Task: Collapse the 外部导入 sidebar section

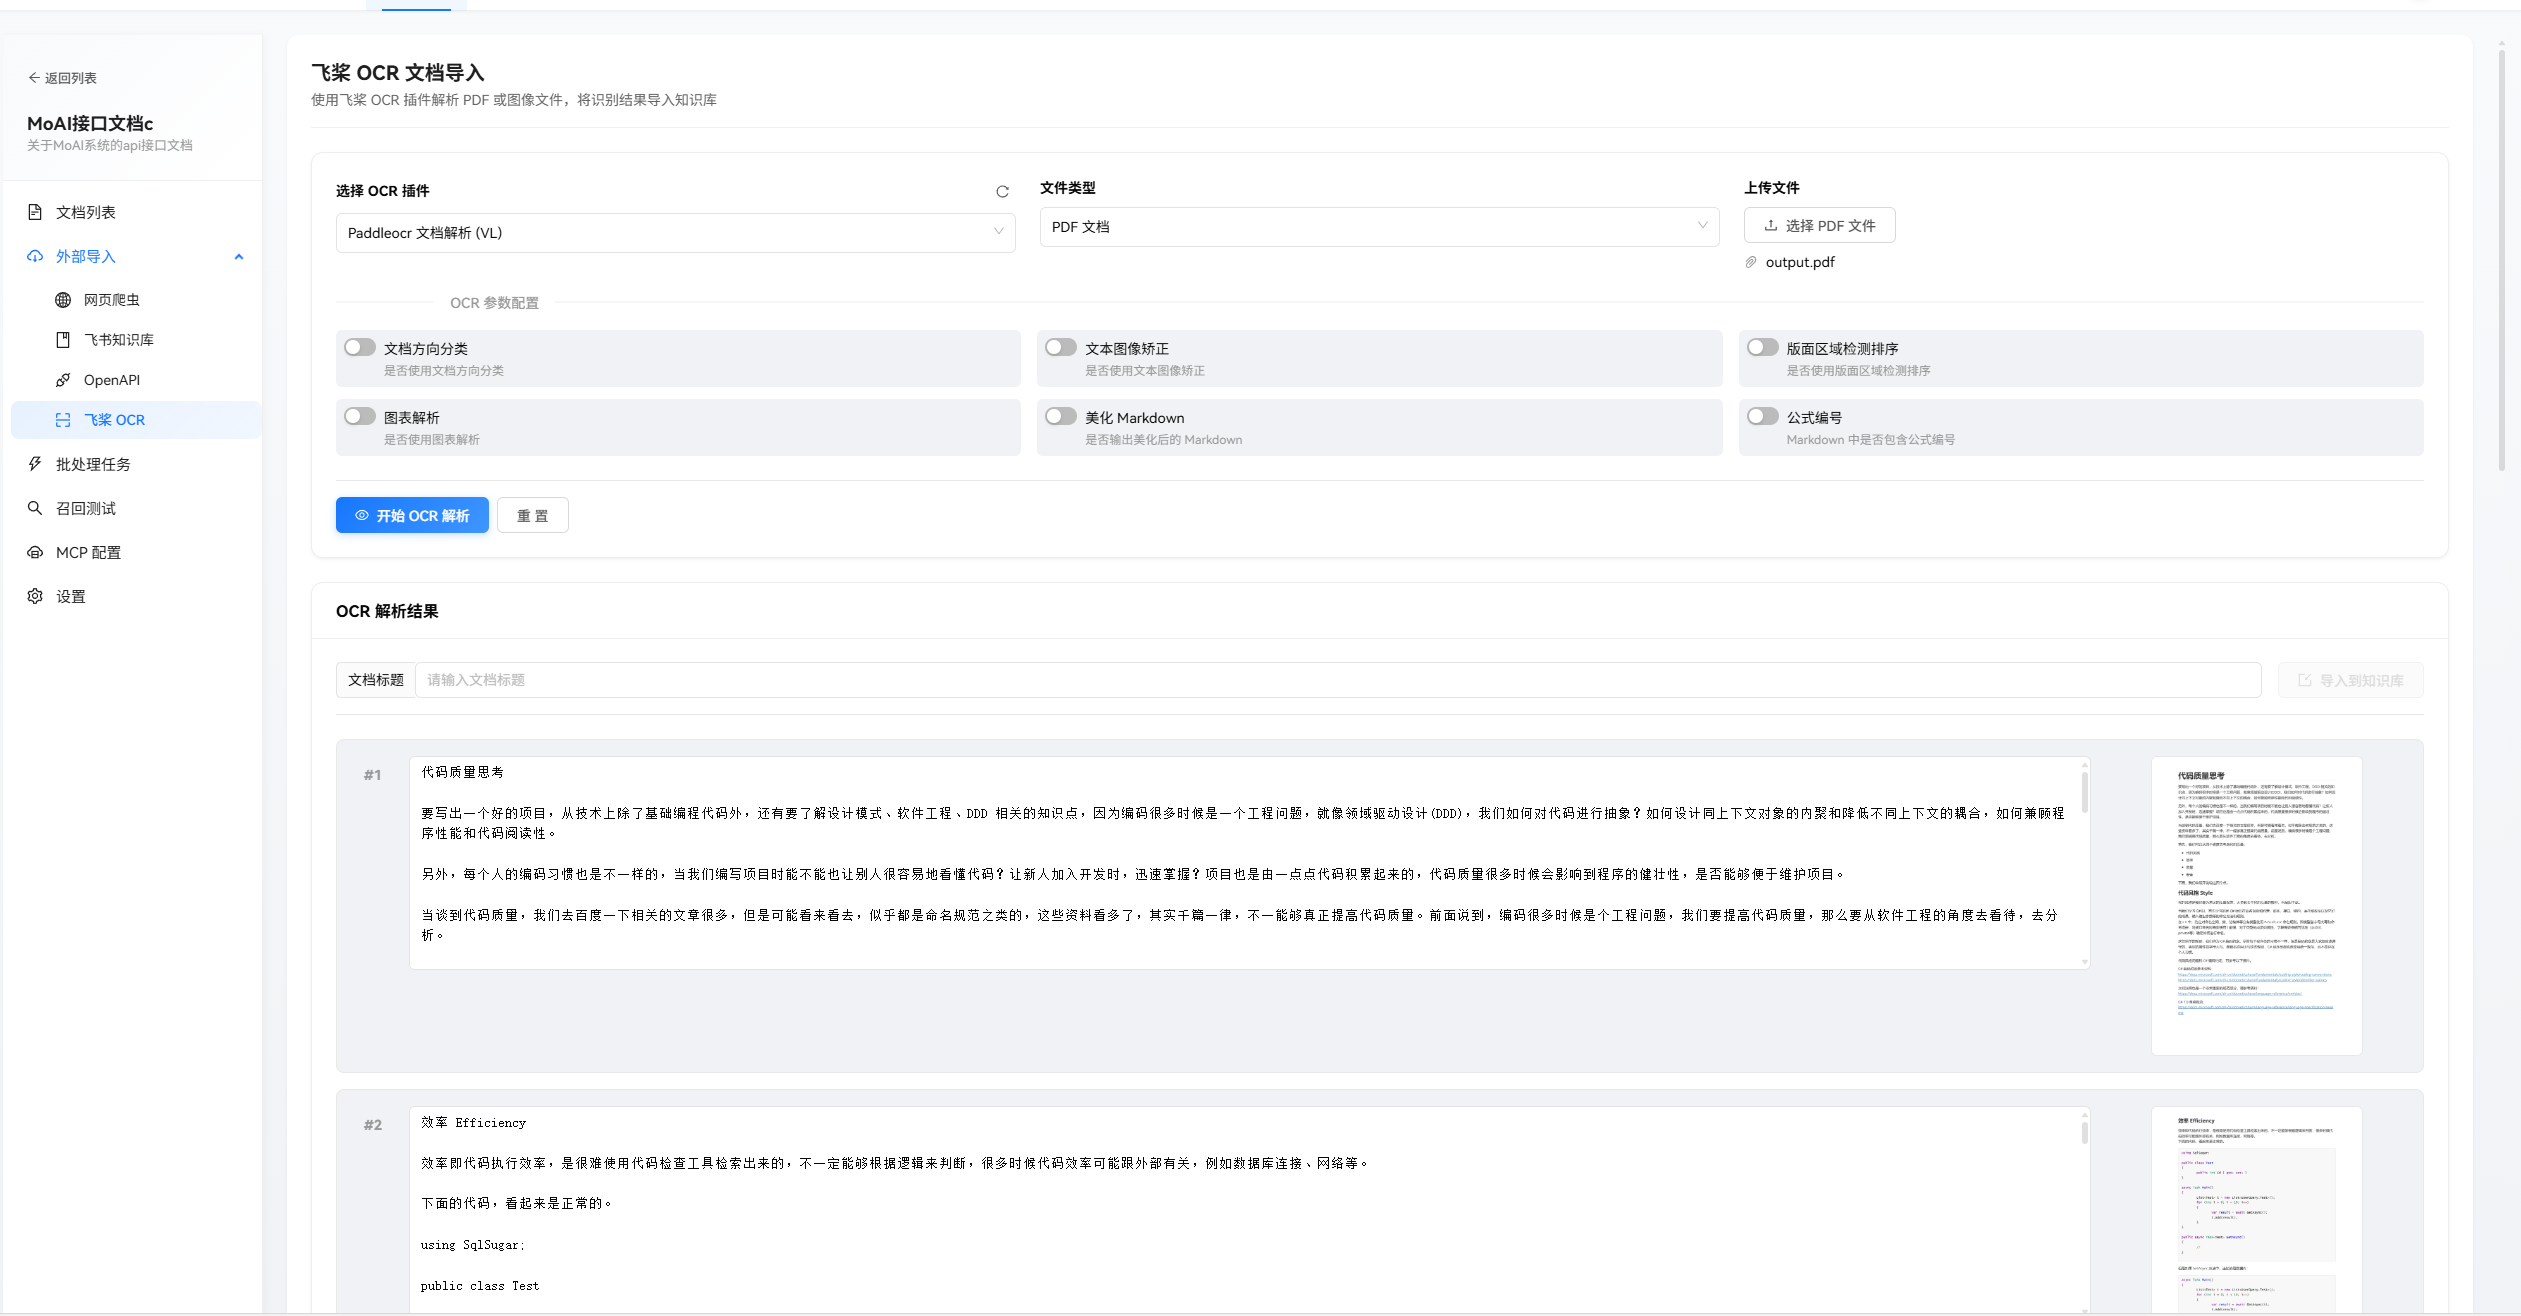Action: [238, 257]
